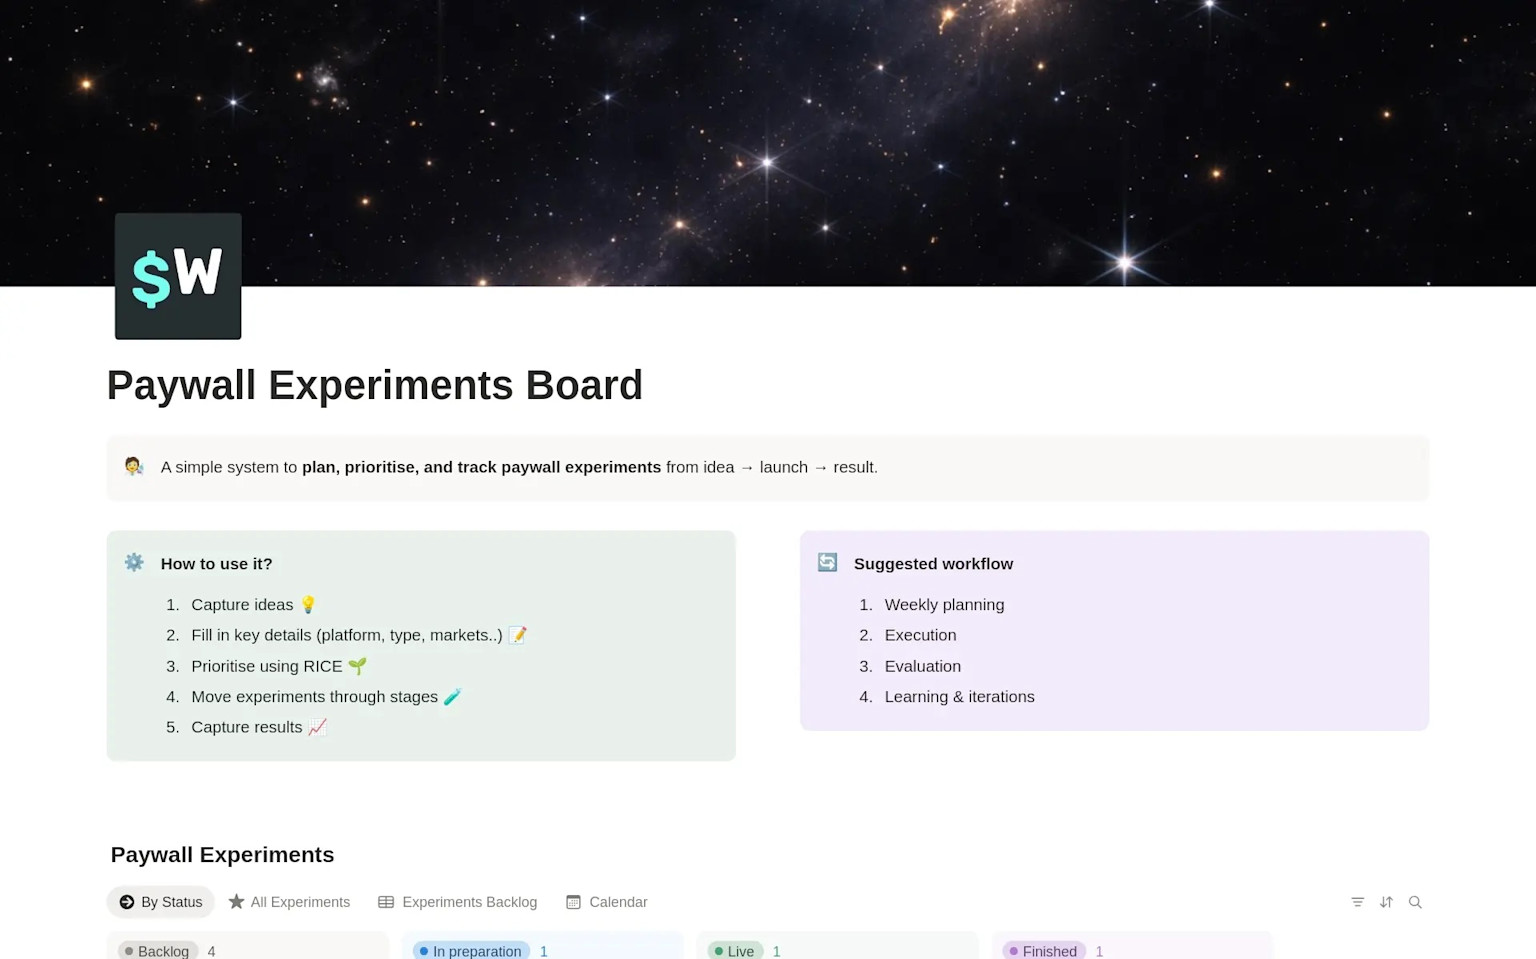Click the repeat emoji on Suggested workflow callout
Screen dimensions: 1536x959
click(x=827, y=562)
